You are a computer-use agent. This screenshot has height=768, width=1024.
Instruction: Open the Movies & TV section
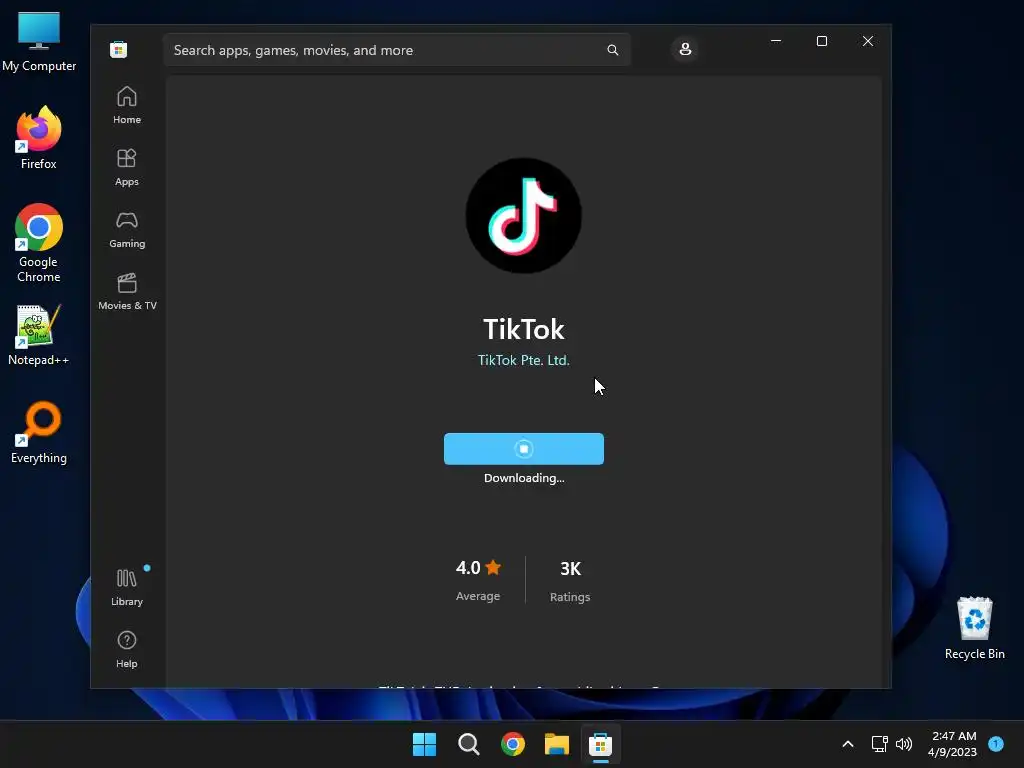coord(127,291)
